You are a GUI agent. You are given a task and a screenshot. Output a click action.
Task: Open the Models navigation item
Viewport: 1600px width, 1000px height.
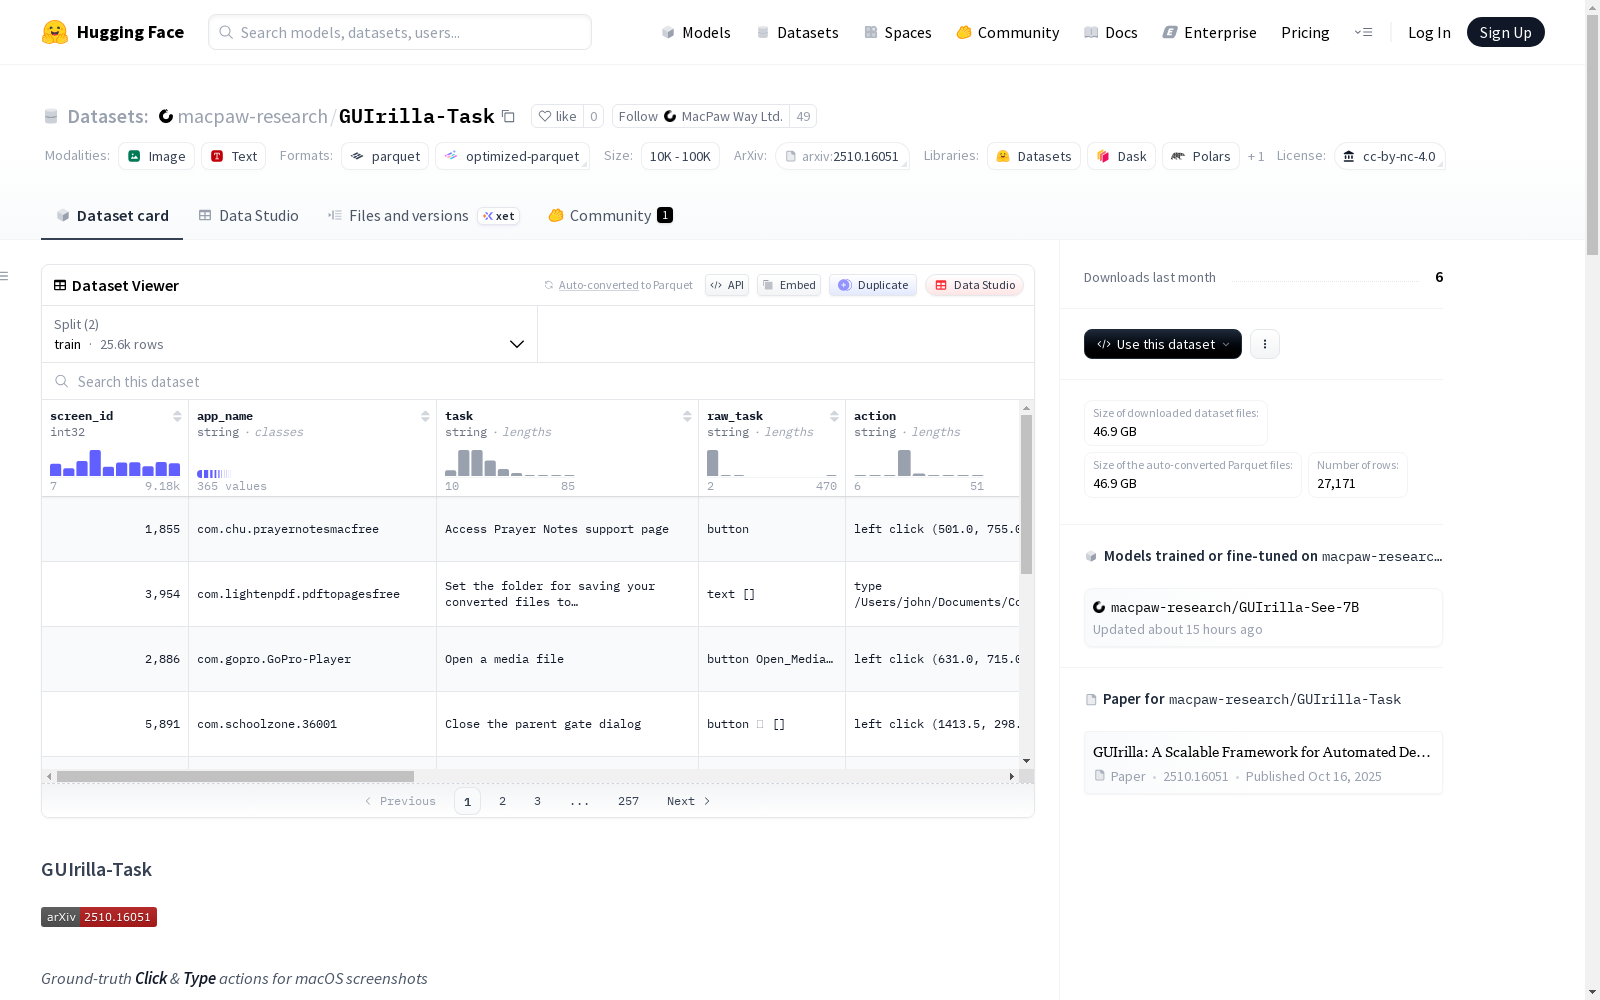point(696,32)
